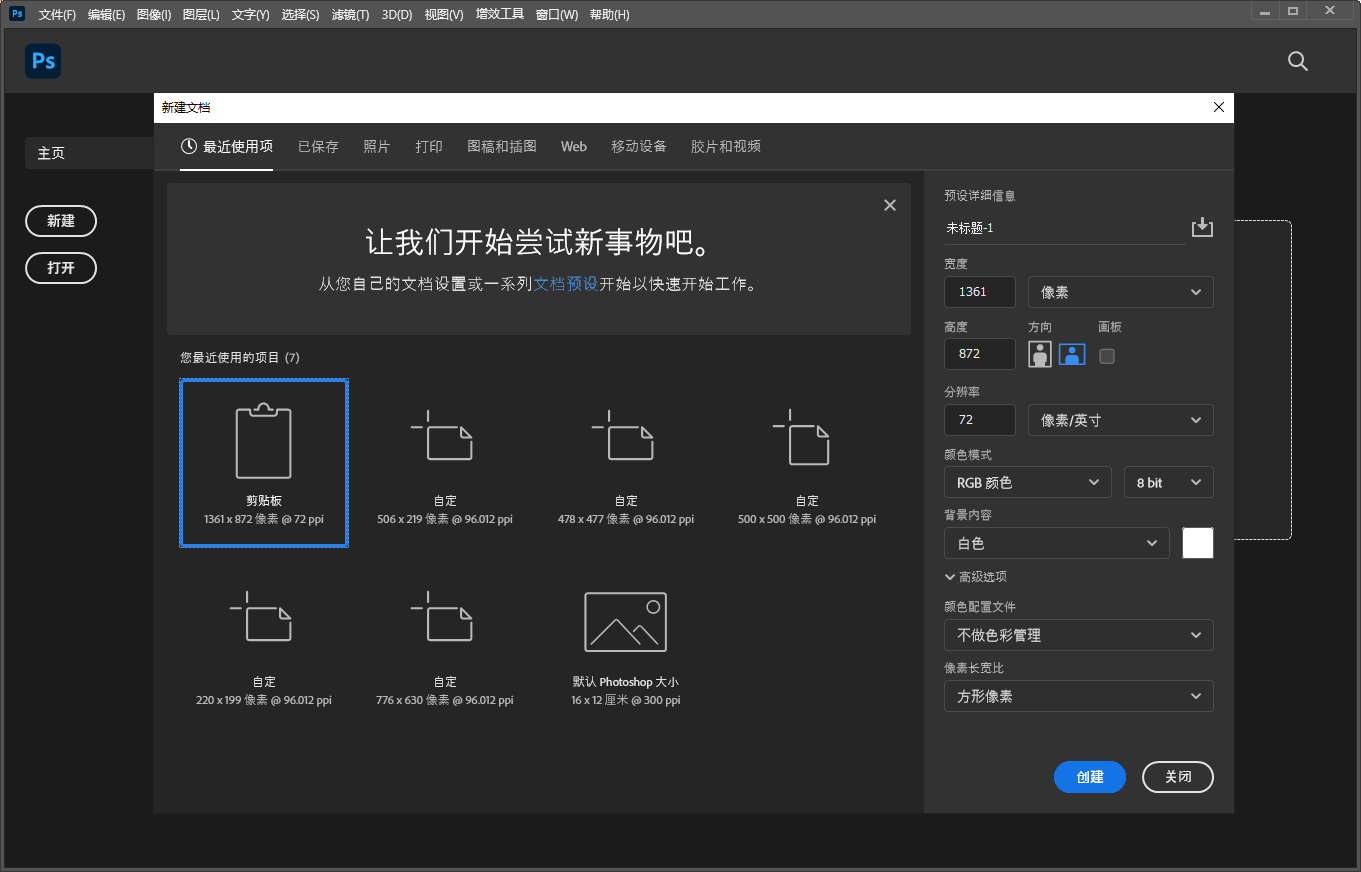Click the Ps logo icon below the menu bar
This screenshot has height=872, width=1361.
[42, 61]
